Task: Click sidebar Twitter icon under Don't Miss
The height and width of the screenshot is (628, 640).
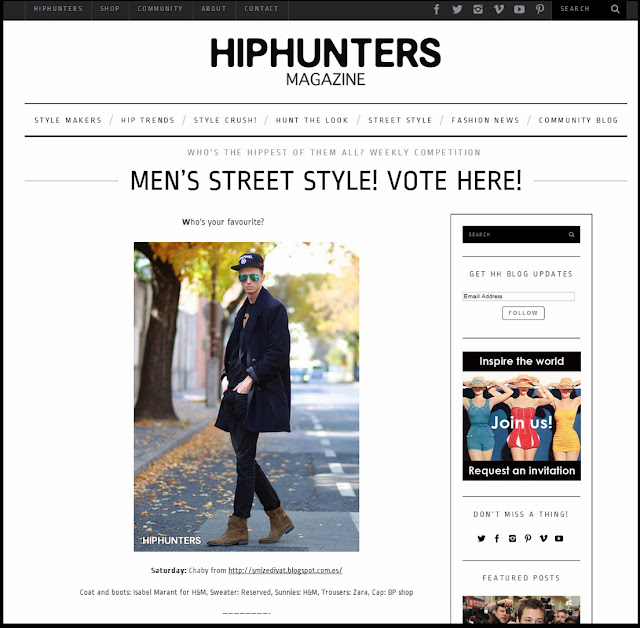Action: coord(482,539)
